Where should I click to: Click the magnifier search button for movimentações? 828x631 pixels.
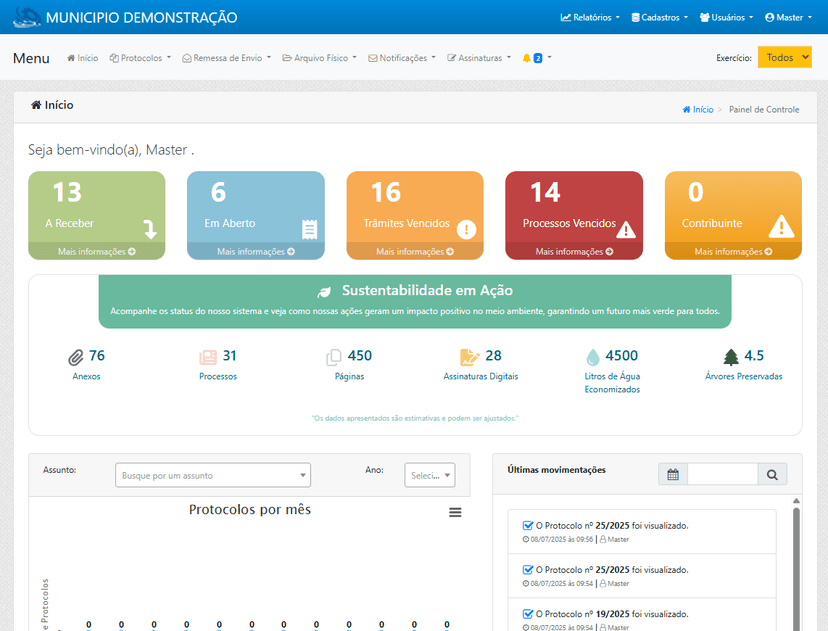click(772, 474)
